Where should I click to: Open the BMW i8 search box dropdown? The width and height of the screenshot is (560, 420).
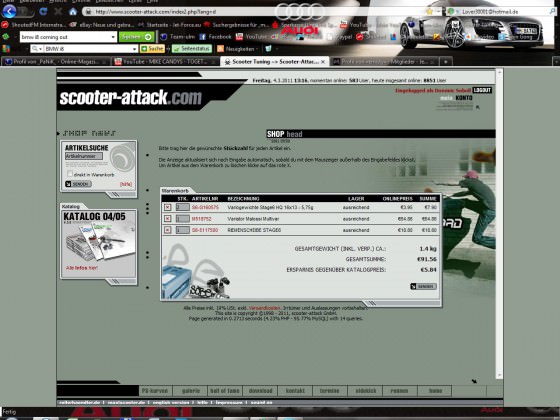pyautogui.click(x=134, y=49)
